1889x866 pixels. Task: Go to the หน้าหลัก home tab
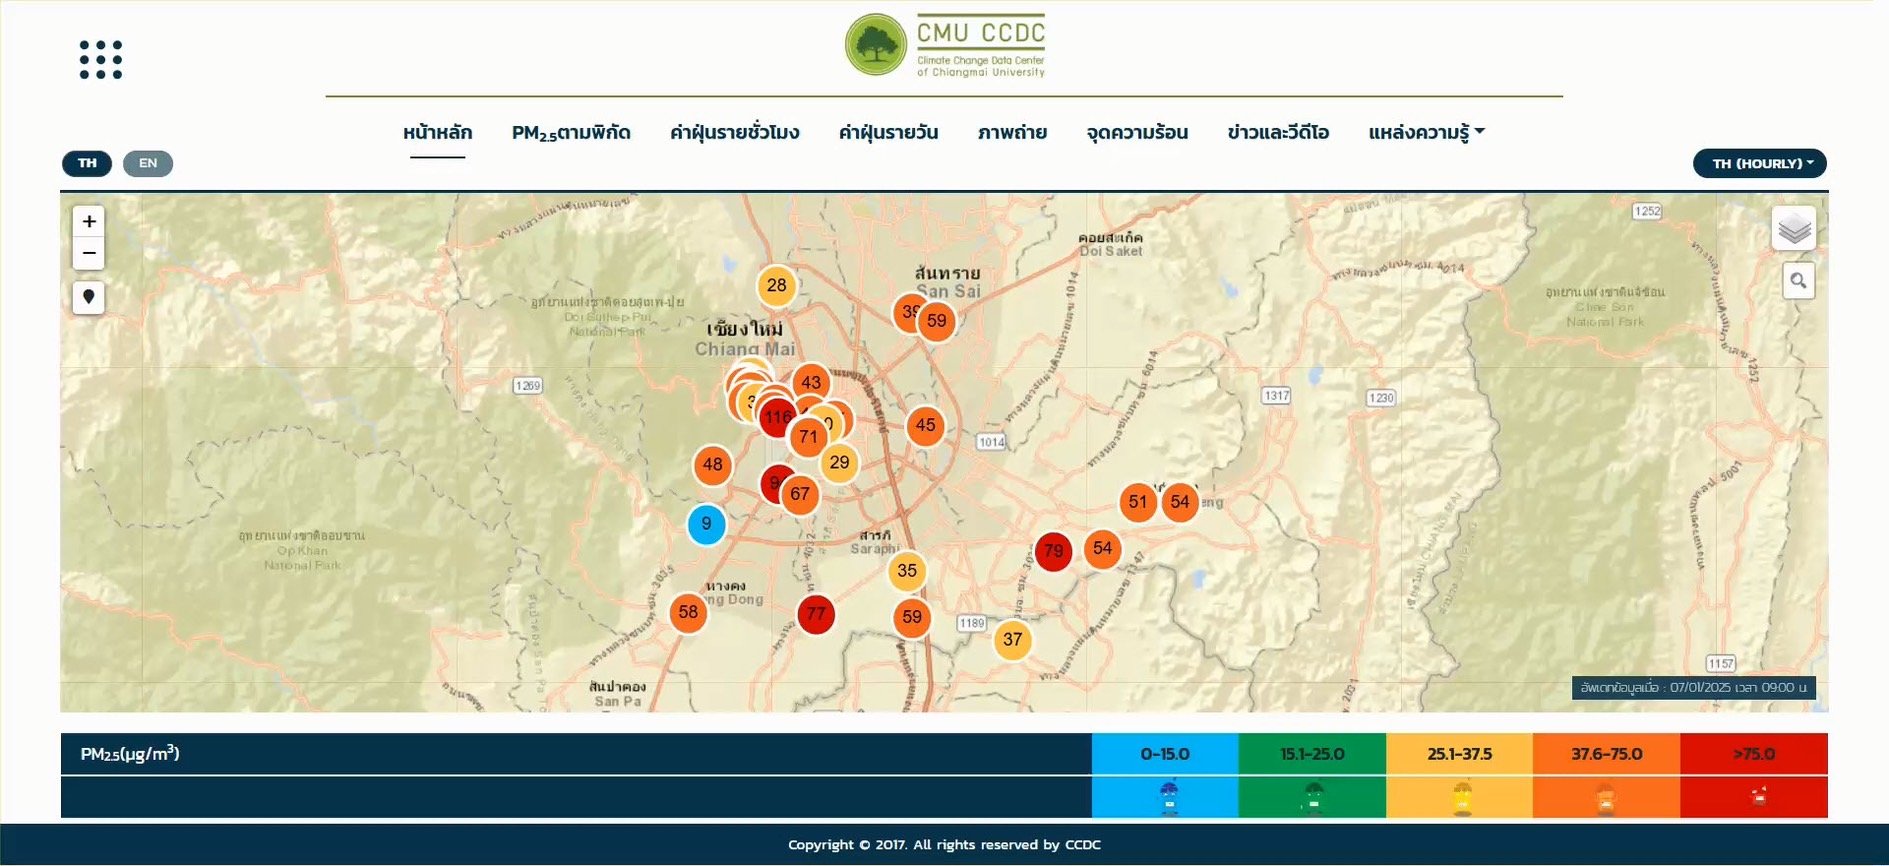pyautogui.click(x=437, y=132)
